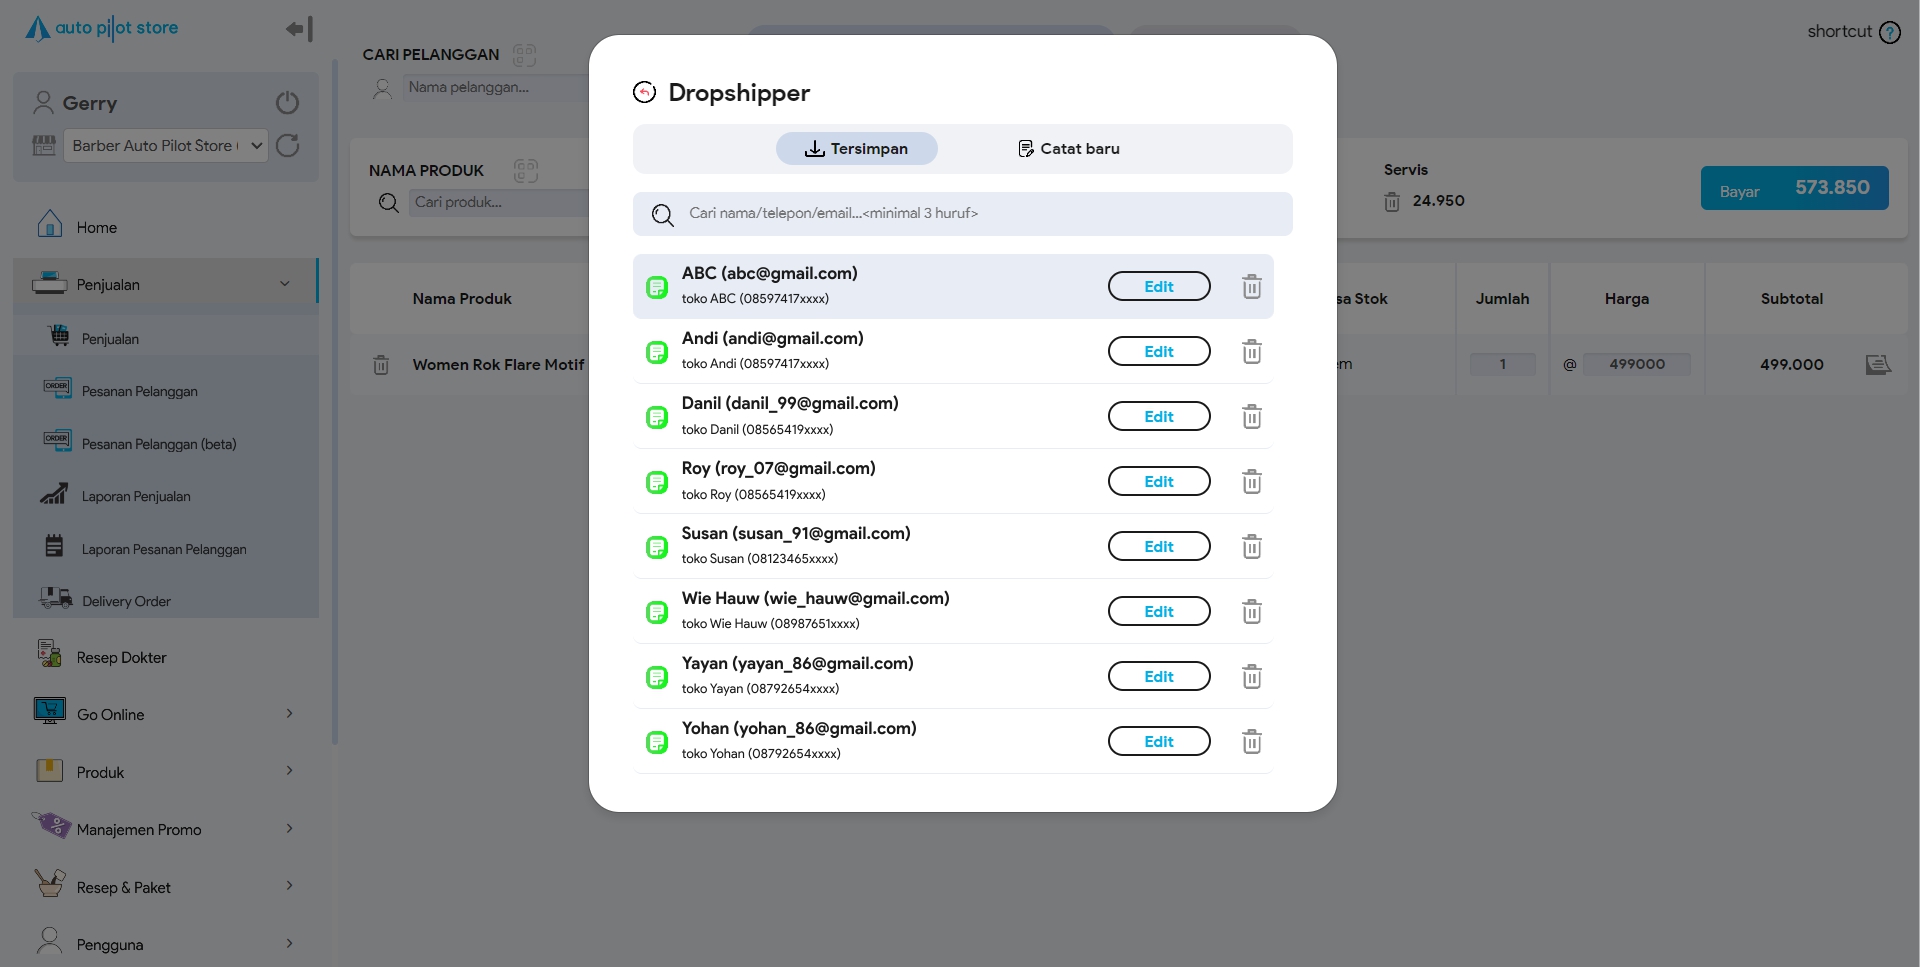Click the green note icon beside Andi

coord(657,352)
